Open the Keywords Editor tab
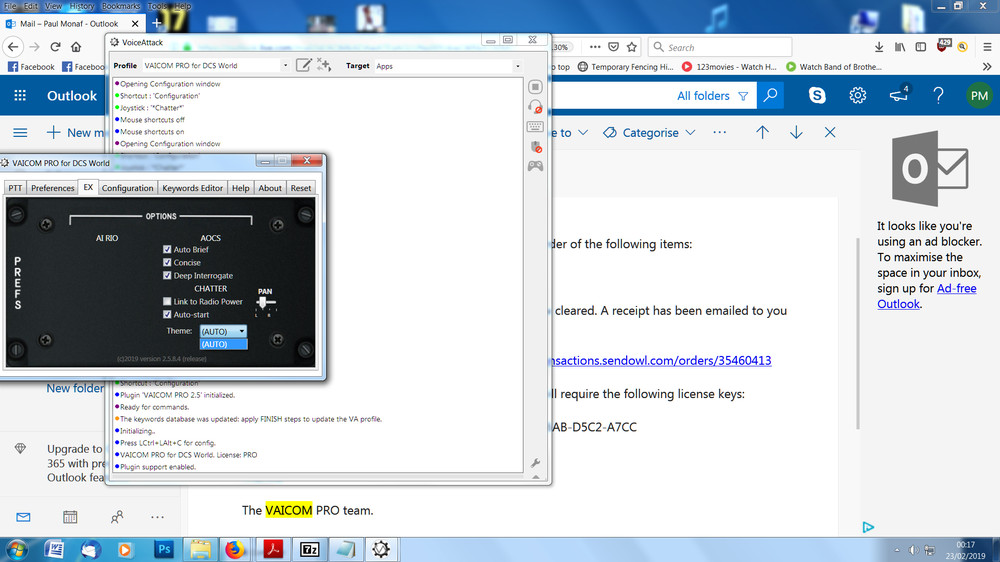 tap(193, 188)
